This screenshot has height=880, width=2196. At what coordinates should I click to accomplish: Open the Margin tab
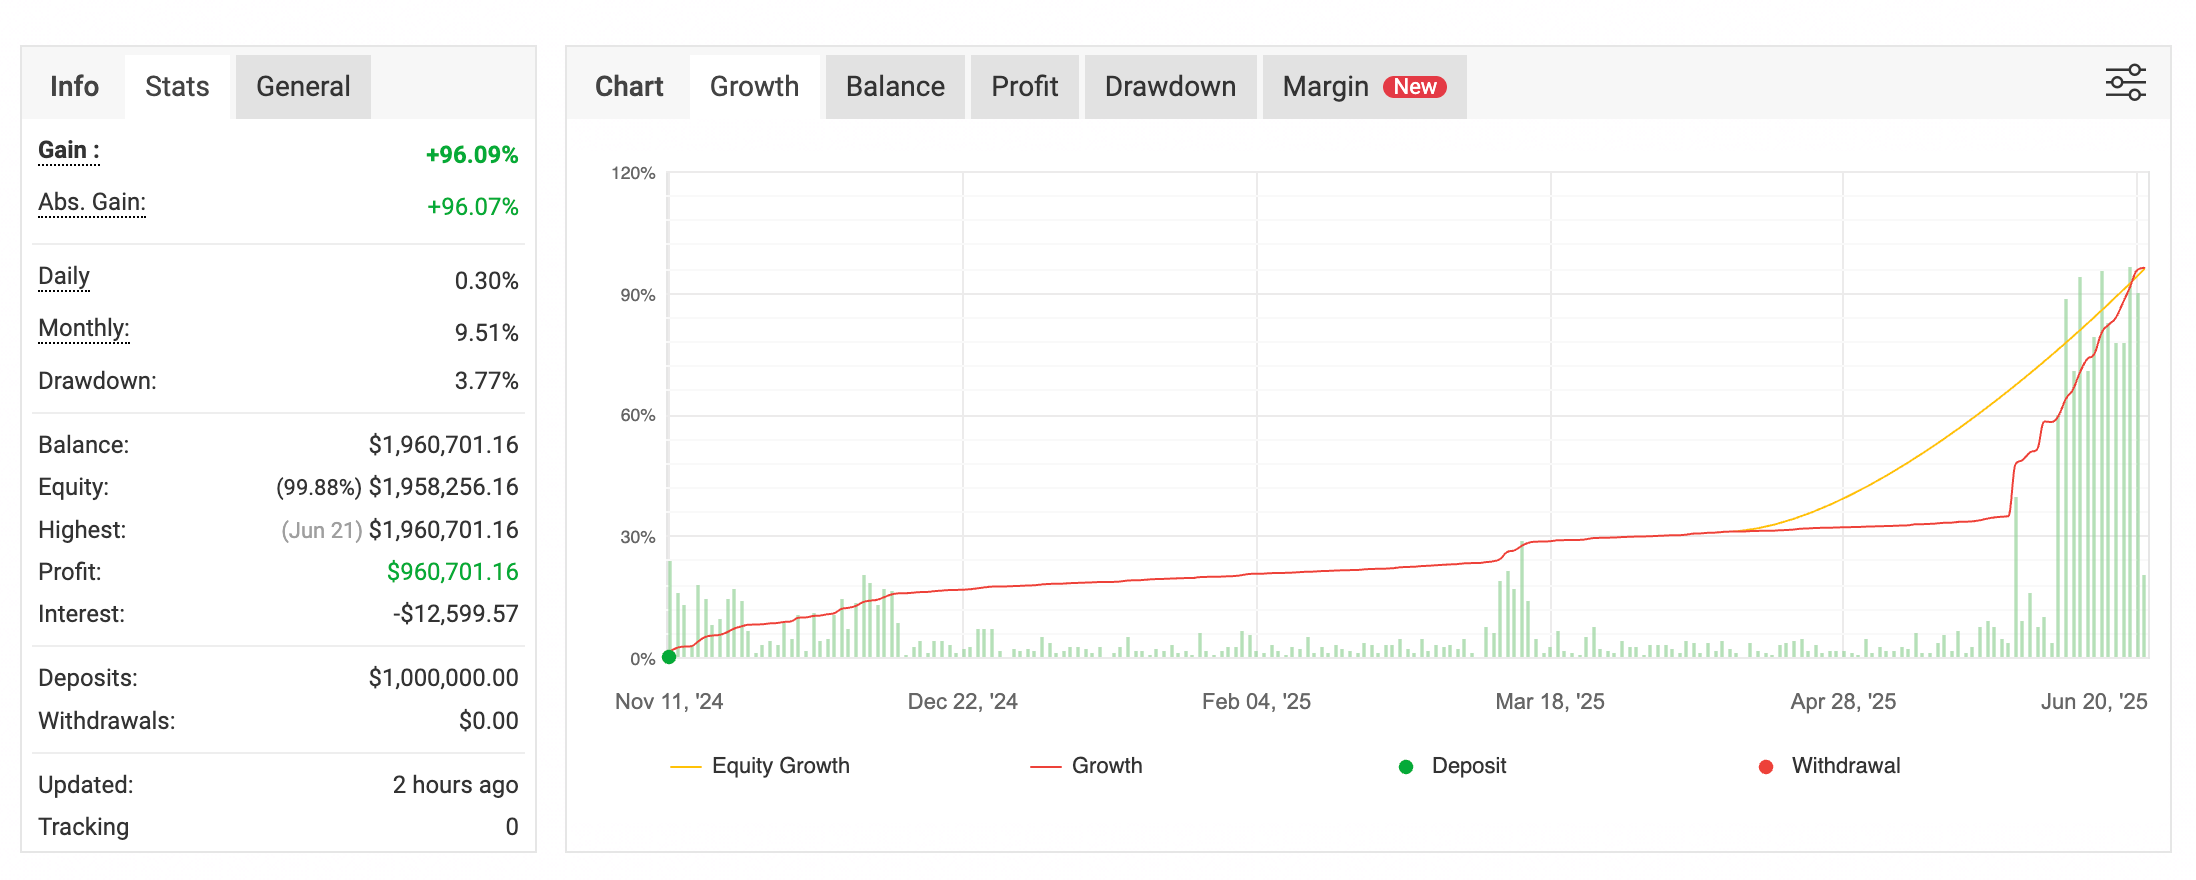pyautogui.click(x=1325, y=87)
